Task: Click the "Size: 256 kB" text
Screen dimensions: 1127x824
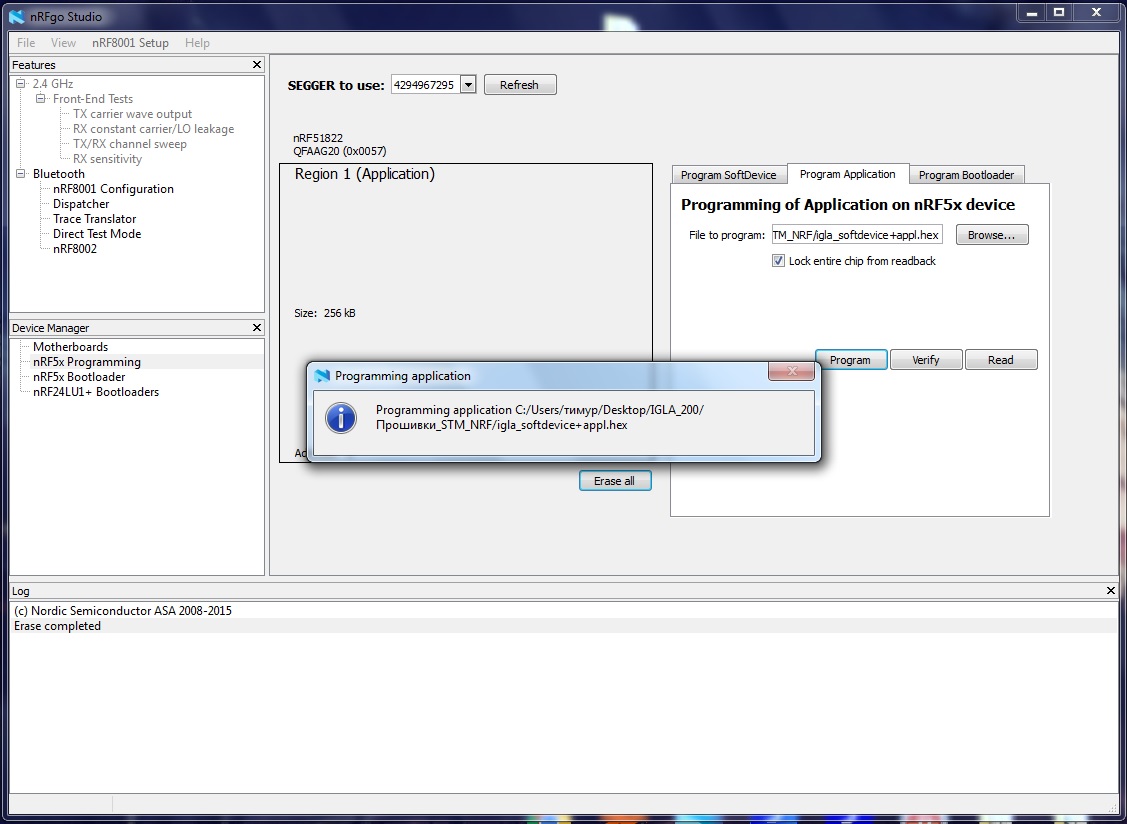Action: [x=325, y=313]
